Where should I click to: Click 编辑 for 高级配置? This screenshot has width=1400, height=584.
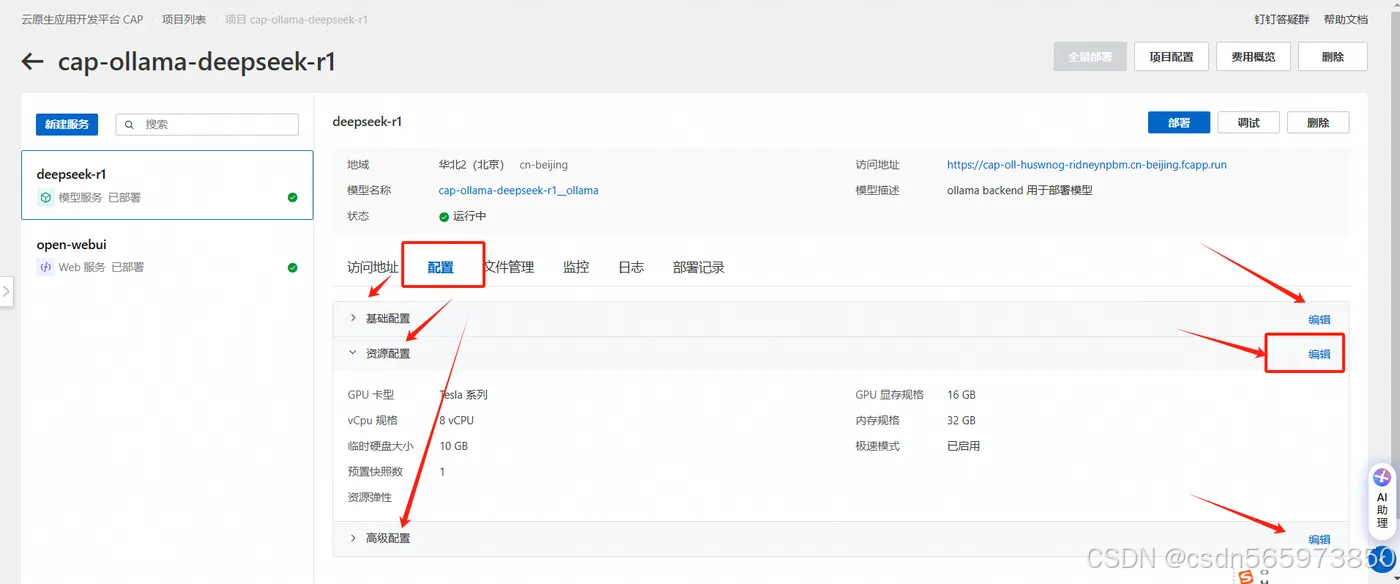[x=1320, y=540]
